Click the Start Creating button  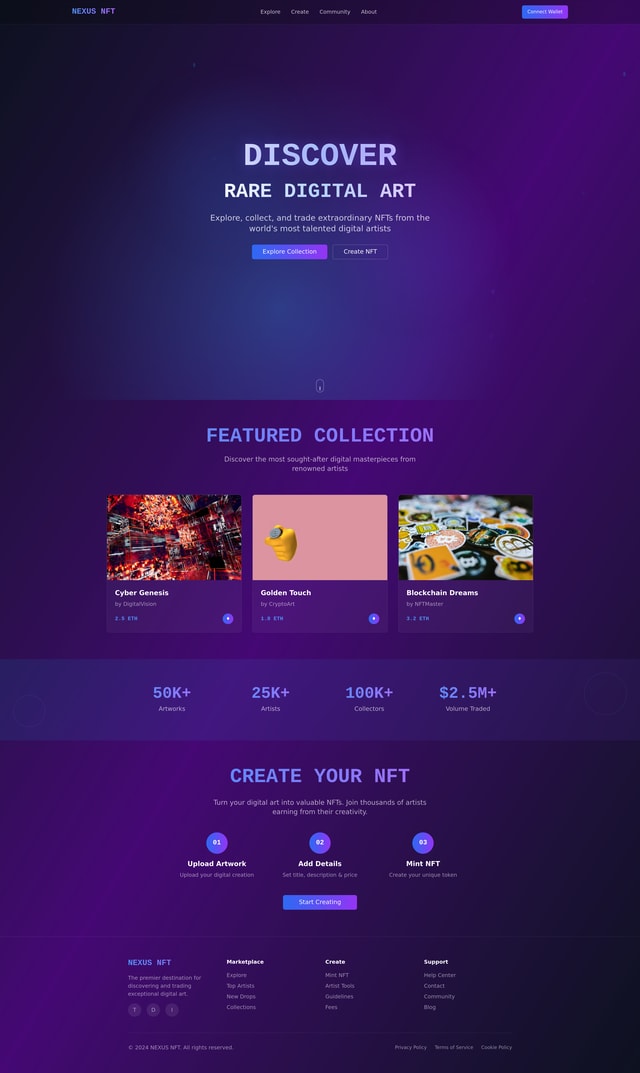coord(320,902)
